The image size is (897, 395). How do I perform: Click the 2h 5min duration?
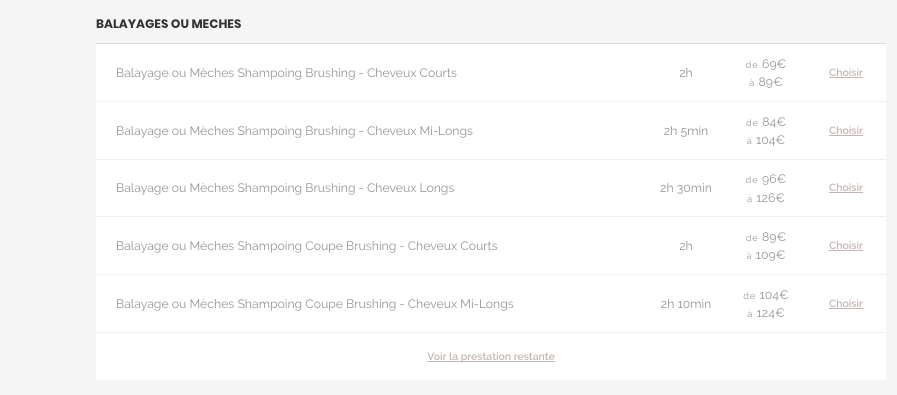pyautogui.click(x=685, y=131)
